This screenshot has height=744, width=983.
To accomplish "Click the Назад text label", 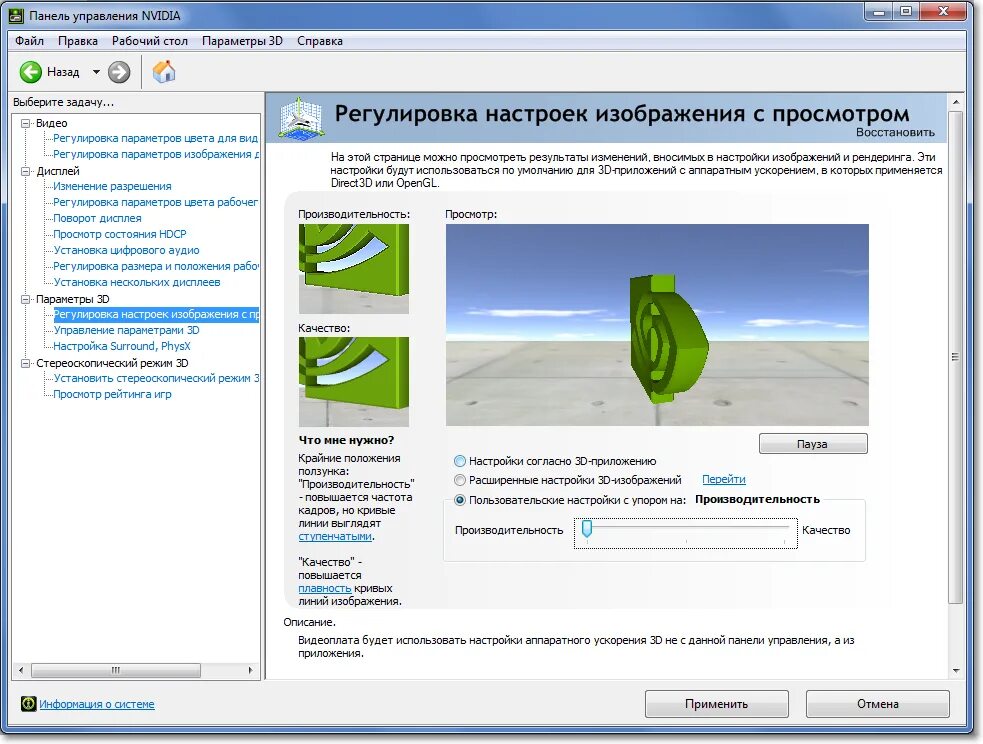I will [x=63, y=72].
